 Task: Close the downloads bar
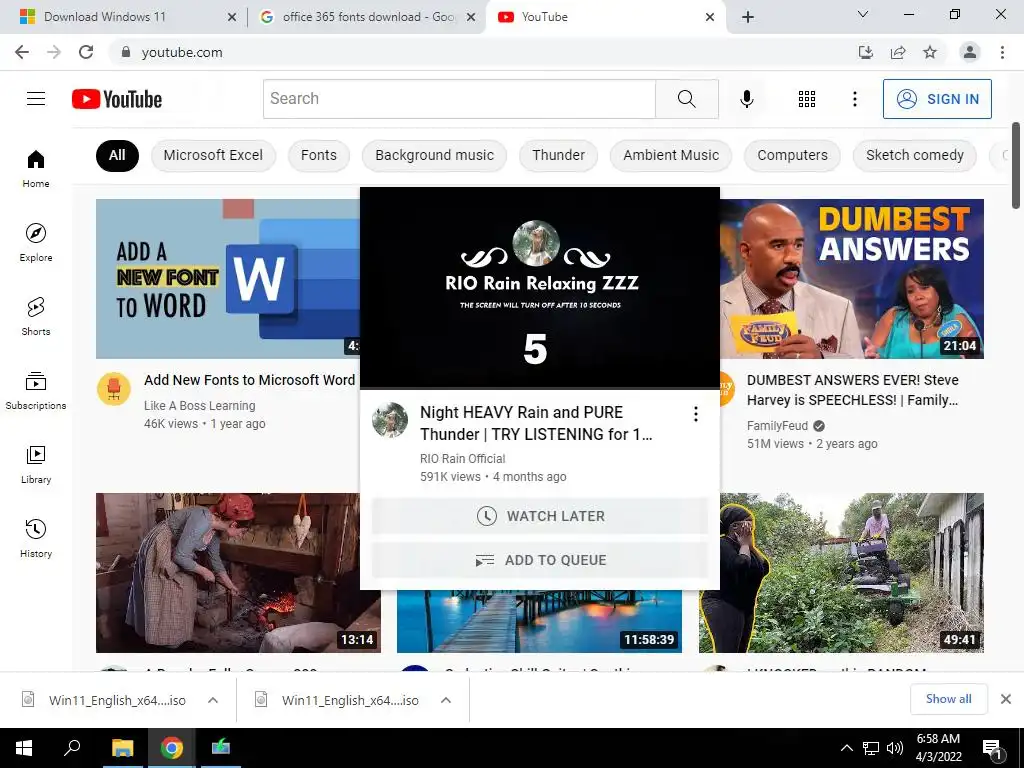(1006, 699)
